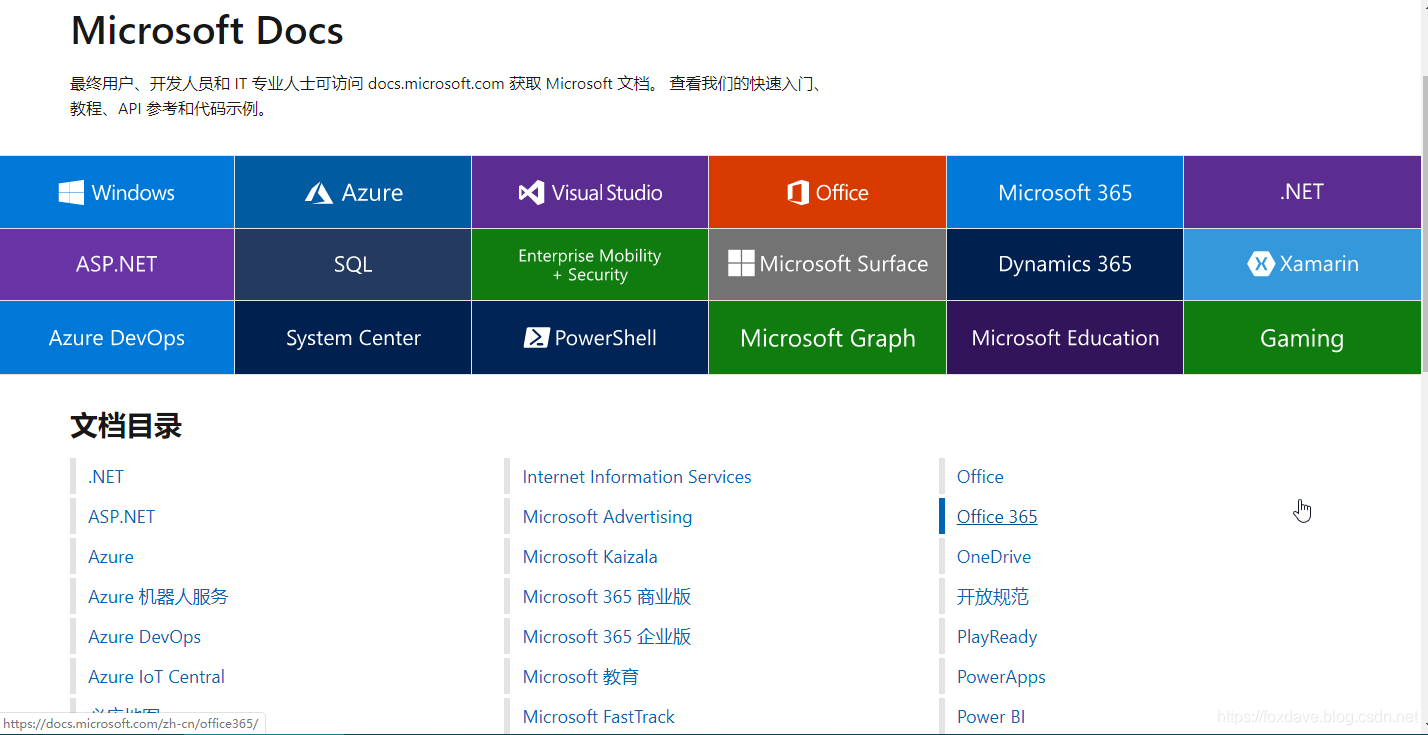Click the Azure DevOps directory link
1428x735 pixels.
click(144, 637)
